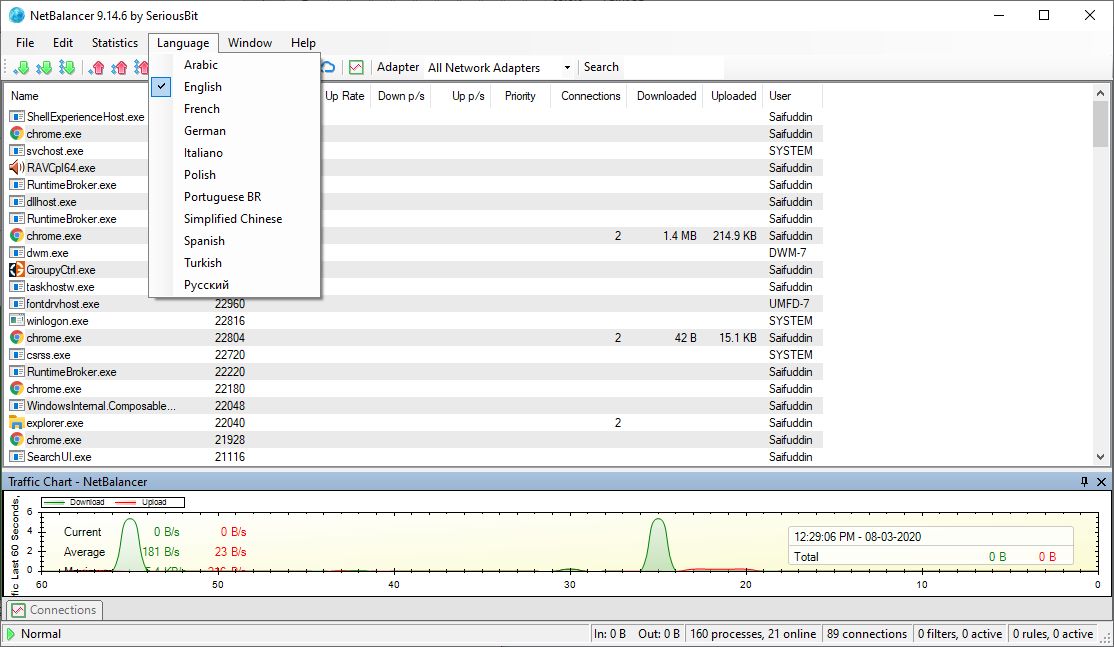Screen dimensions: 1114x647
Task: Select Simplified Chinese language
Action: point(234,219)
